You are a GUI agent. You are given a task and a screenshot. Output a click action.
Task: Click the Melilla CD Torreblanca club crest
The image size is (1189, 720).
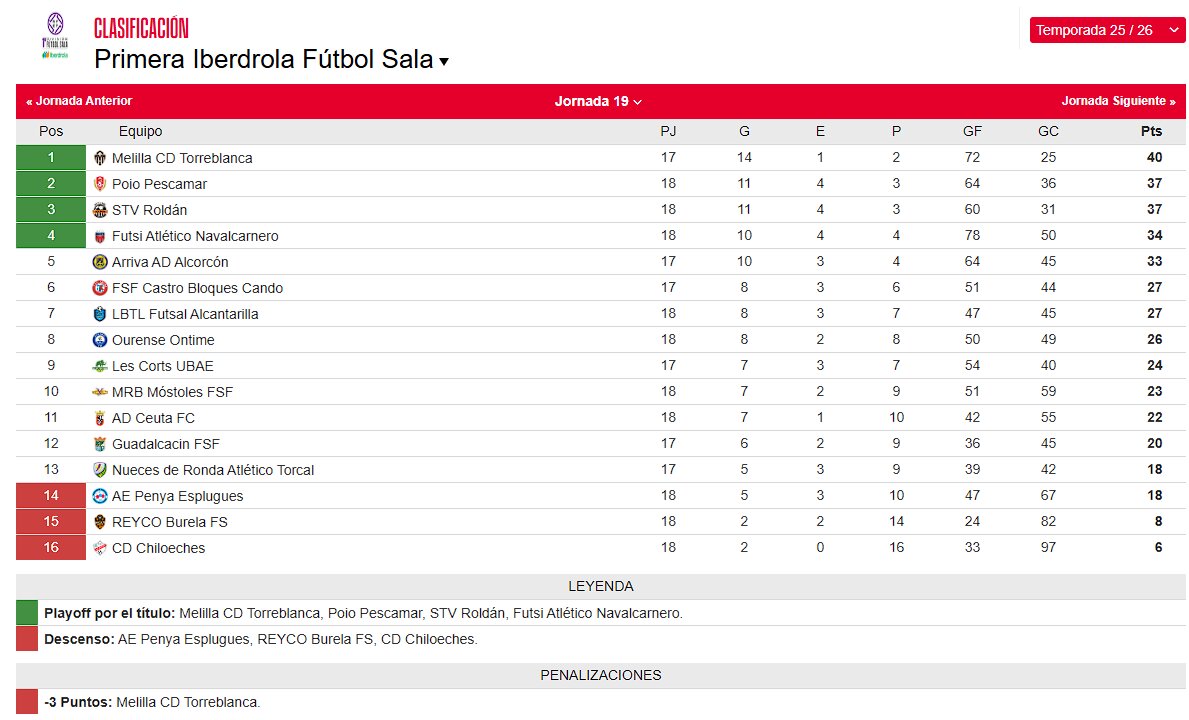[x=100, y=157]
